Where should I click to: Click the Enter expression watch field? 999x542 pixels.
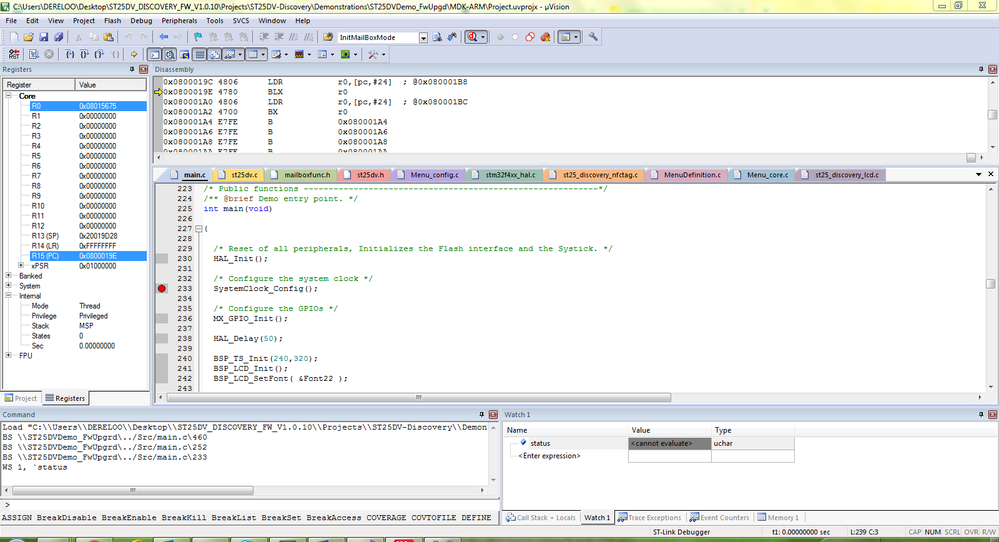click(549, 456)
